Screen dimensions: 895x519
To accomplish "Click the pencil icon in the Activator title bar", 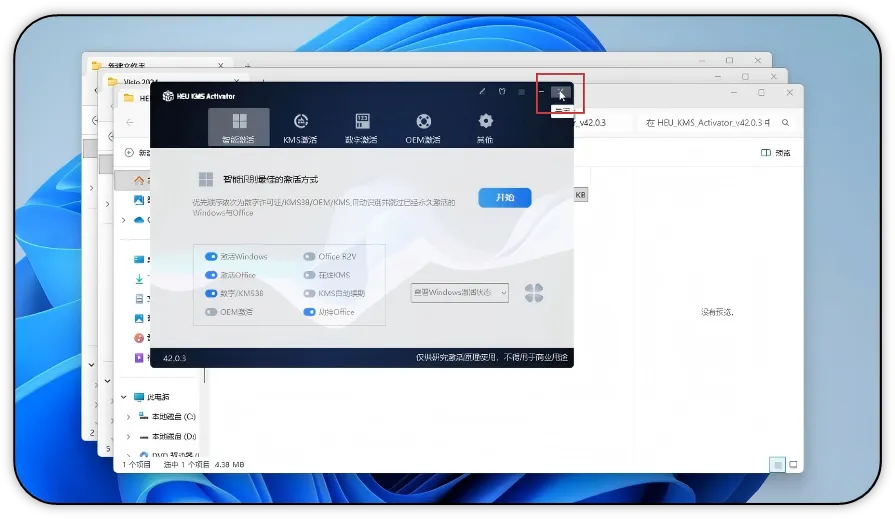I will coord(482,91).
